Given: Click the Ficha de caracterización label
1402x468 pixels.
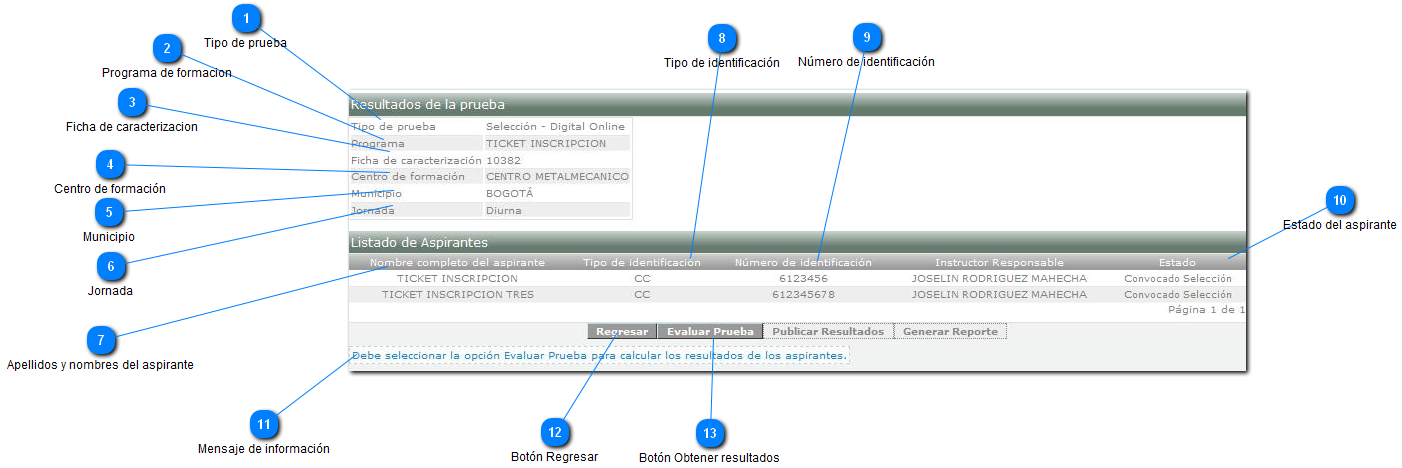Looking at the screenshot, I should pos(416,160).
